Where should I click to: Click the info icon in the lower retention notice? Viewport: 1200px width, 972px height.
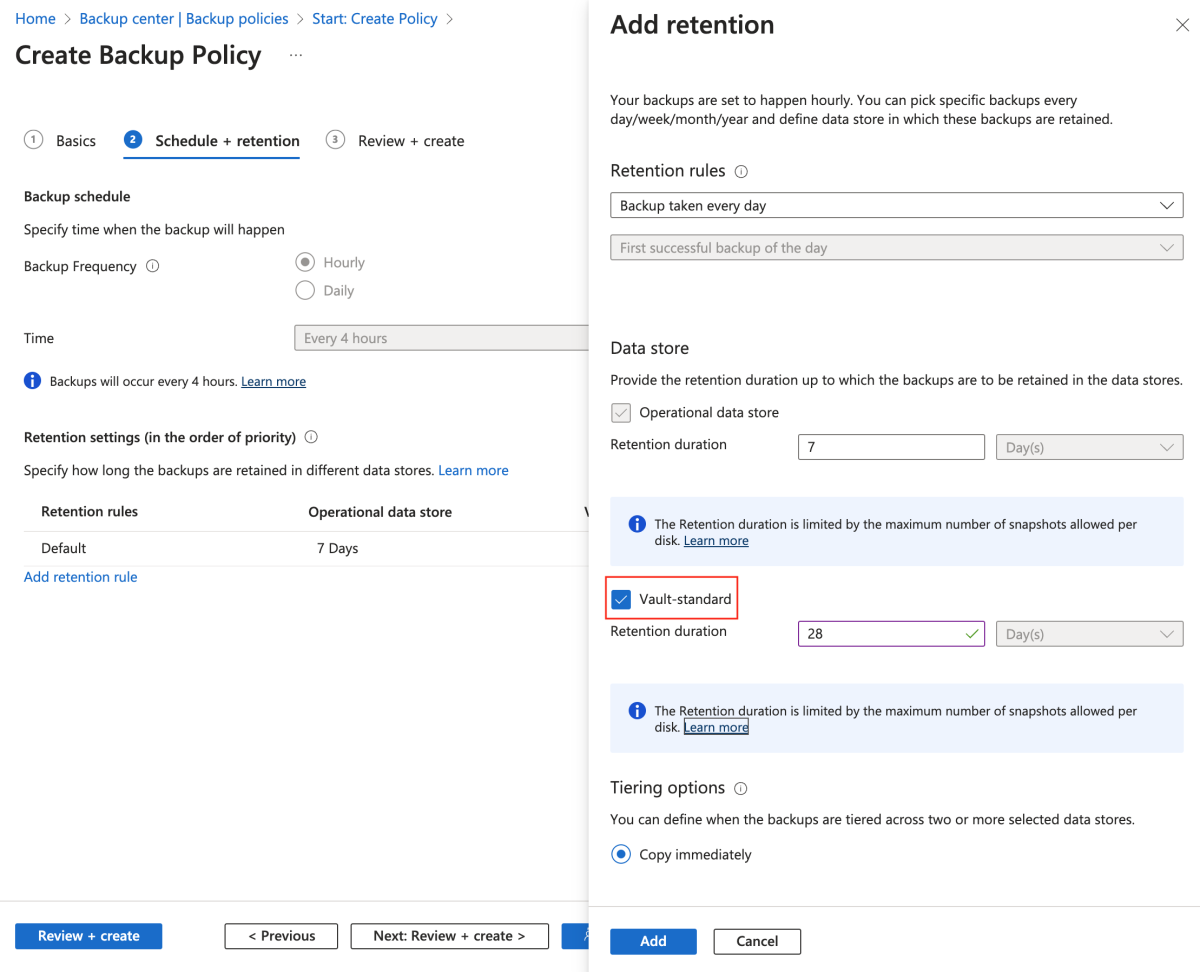(637, 710)
